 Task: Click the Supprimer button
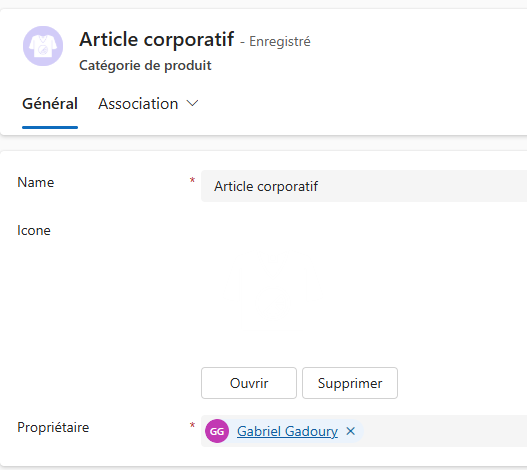point(350,383)
